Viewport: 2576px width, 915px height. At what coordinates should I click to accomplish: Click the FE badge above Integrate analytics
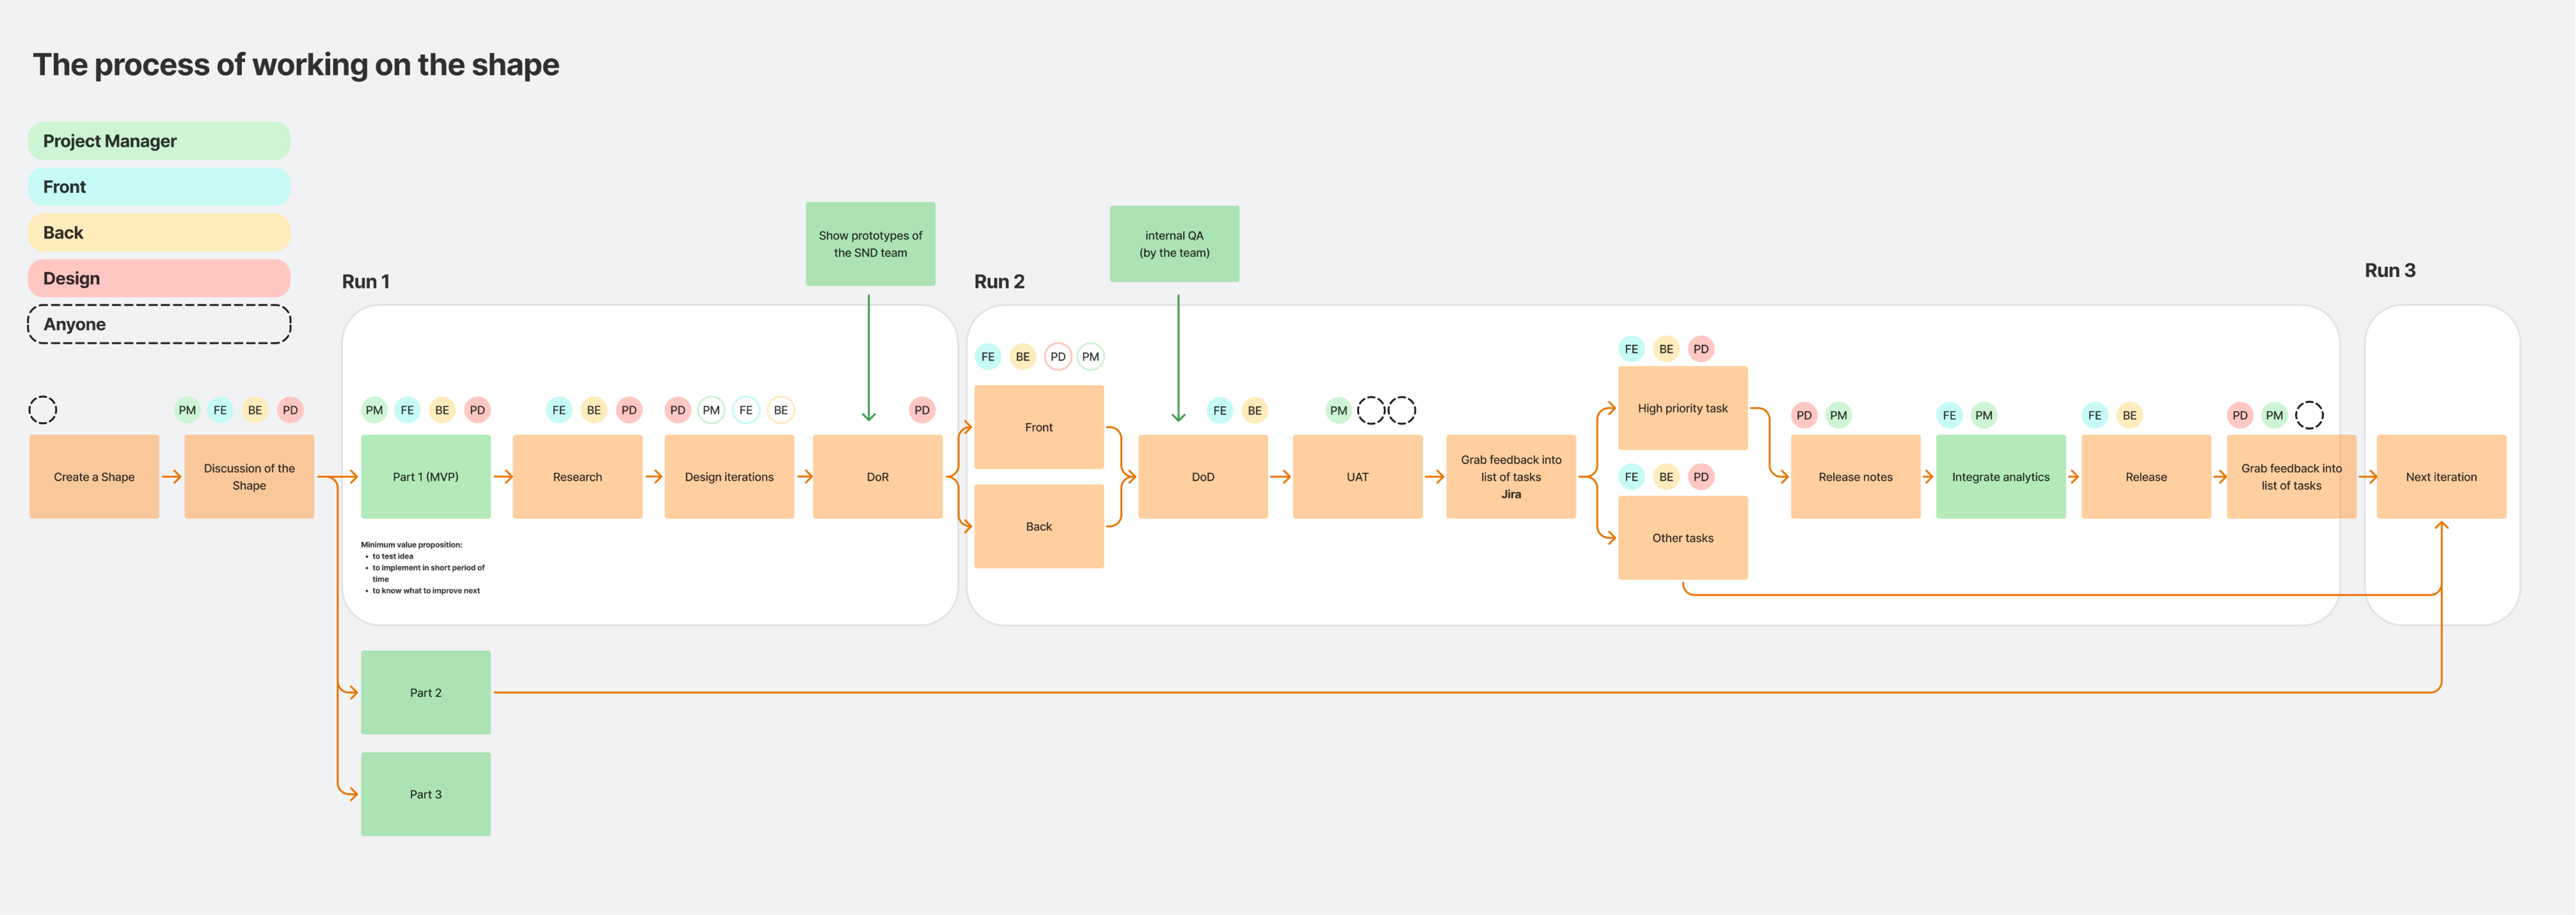[x=1950, y=415]
